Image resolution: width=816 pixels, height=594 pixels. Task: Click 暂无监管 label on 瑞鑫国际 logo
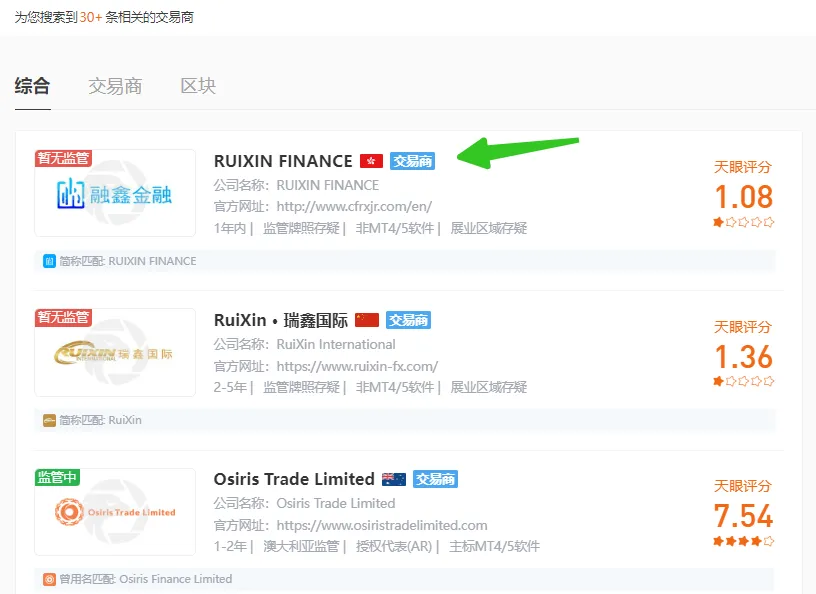(63, 317)
